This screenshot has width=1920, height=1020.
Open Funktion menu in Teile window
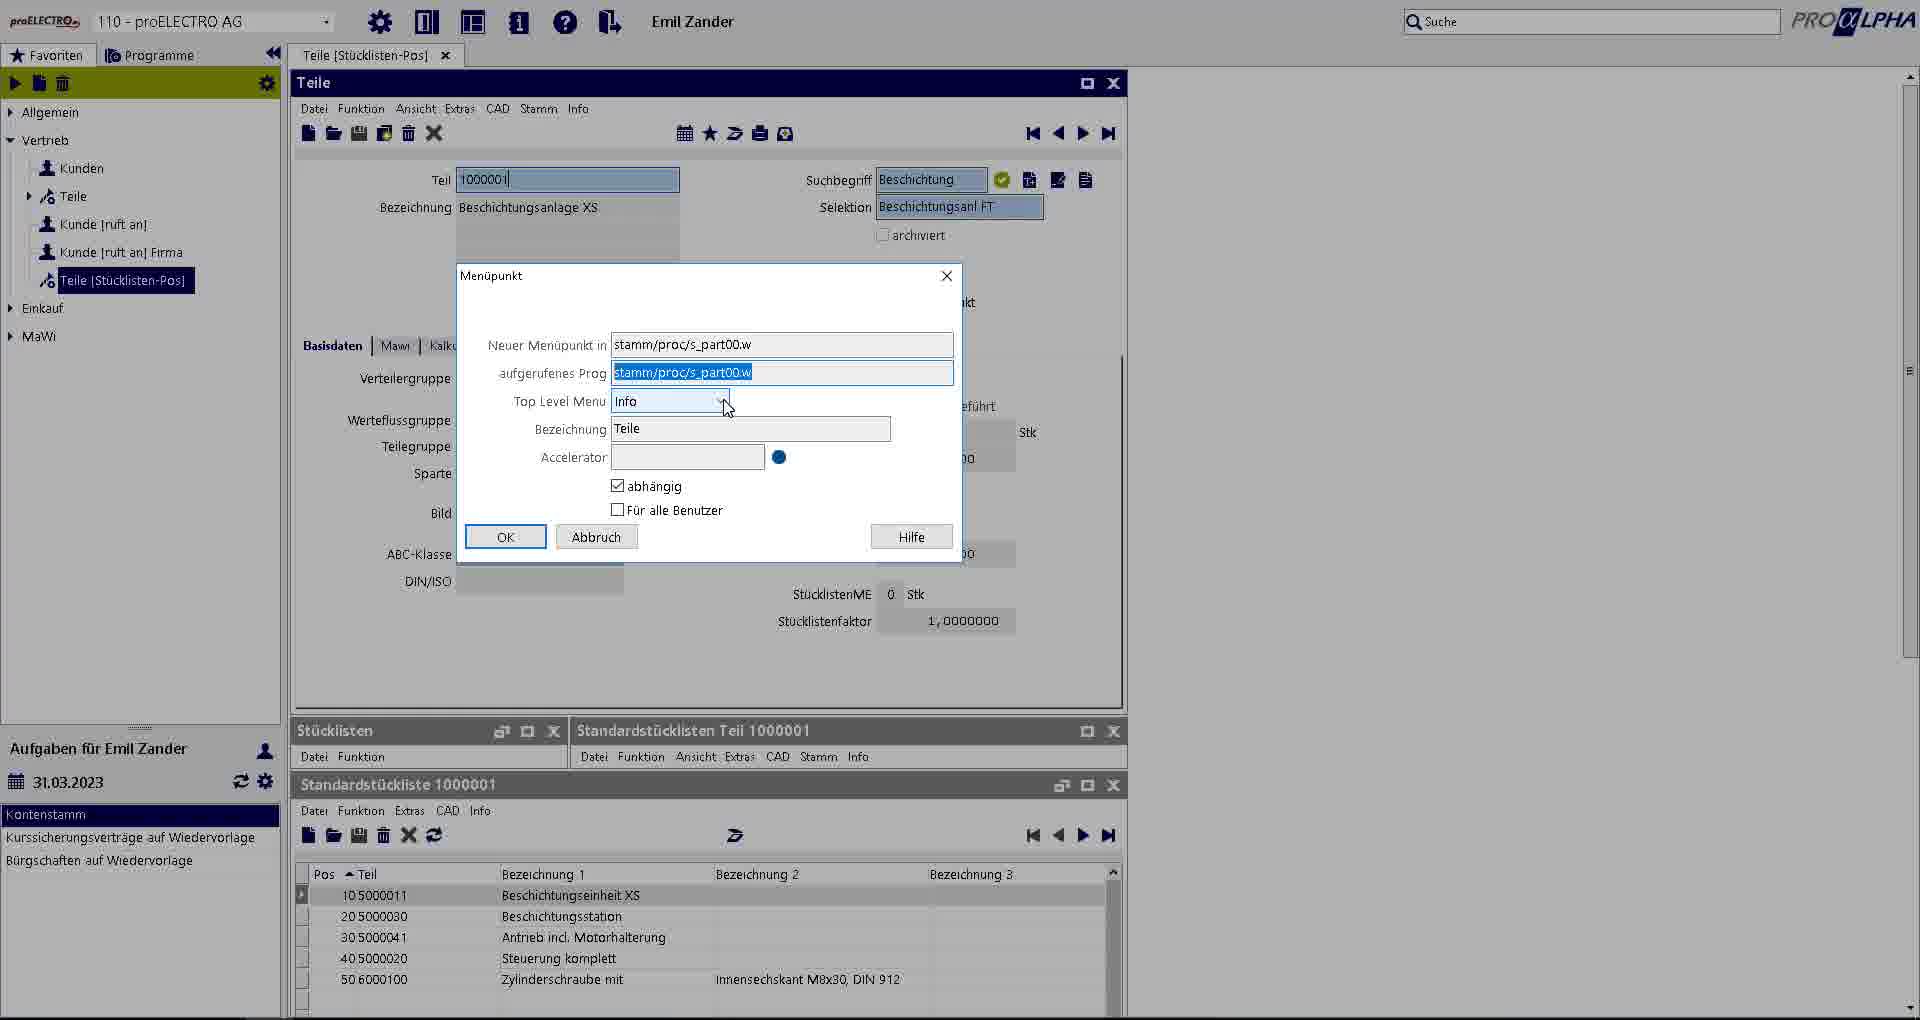[361, 109]
